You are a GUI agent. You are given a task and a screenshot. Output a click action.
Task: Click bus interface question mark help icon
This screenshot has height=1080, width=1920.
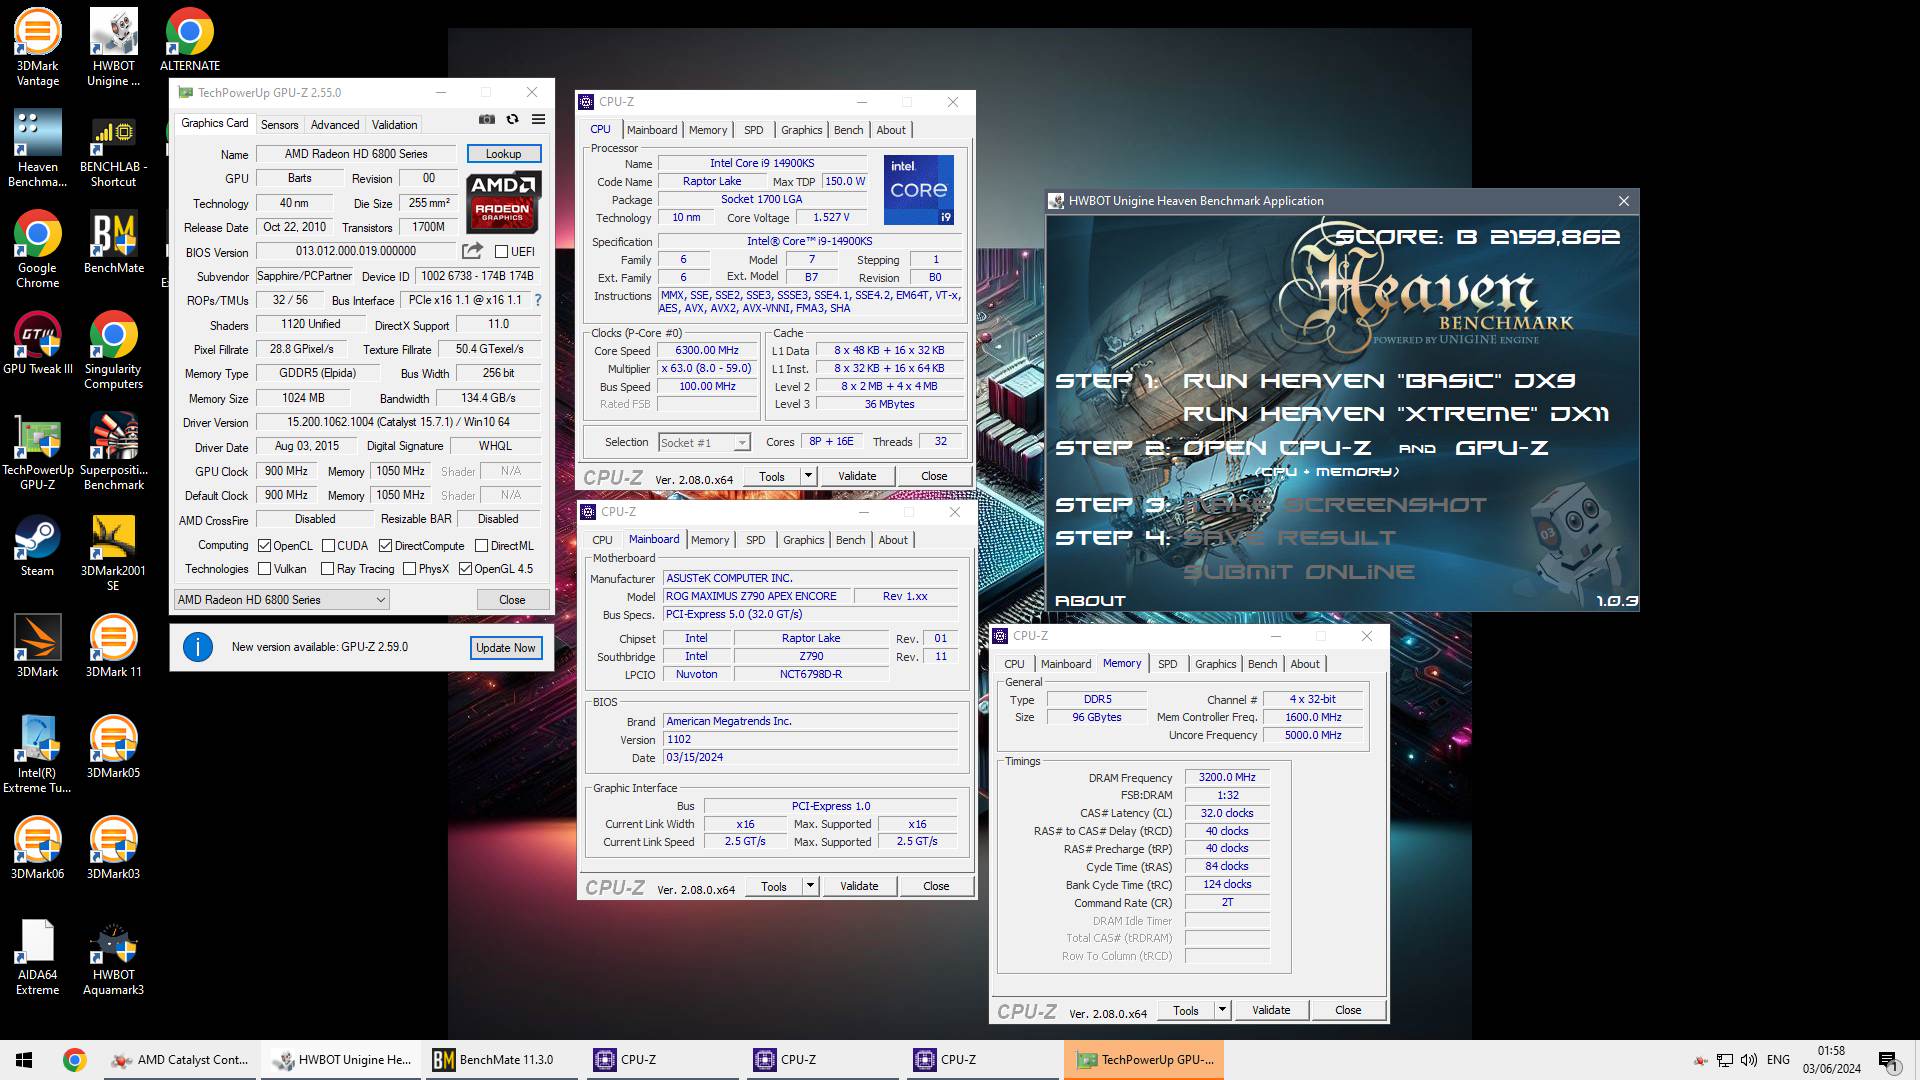pyautogui.click(x=538, y=300)
